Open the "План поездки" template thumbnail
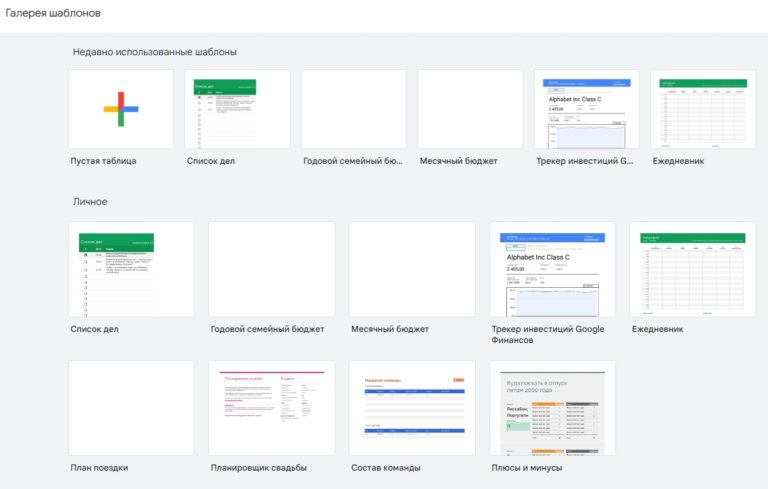768x489 pixels. [131, 408]
